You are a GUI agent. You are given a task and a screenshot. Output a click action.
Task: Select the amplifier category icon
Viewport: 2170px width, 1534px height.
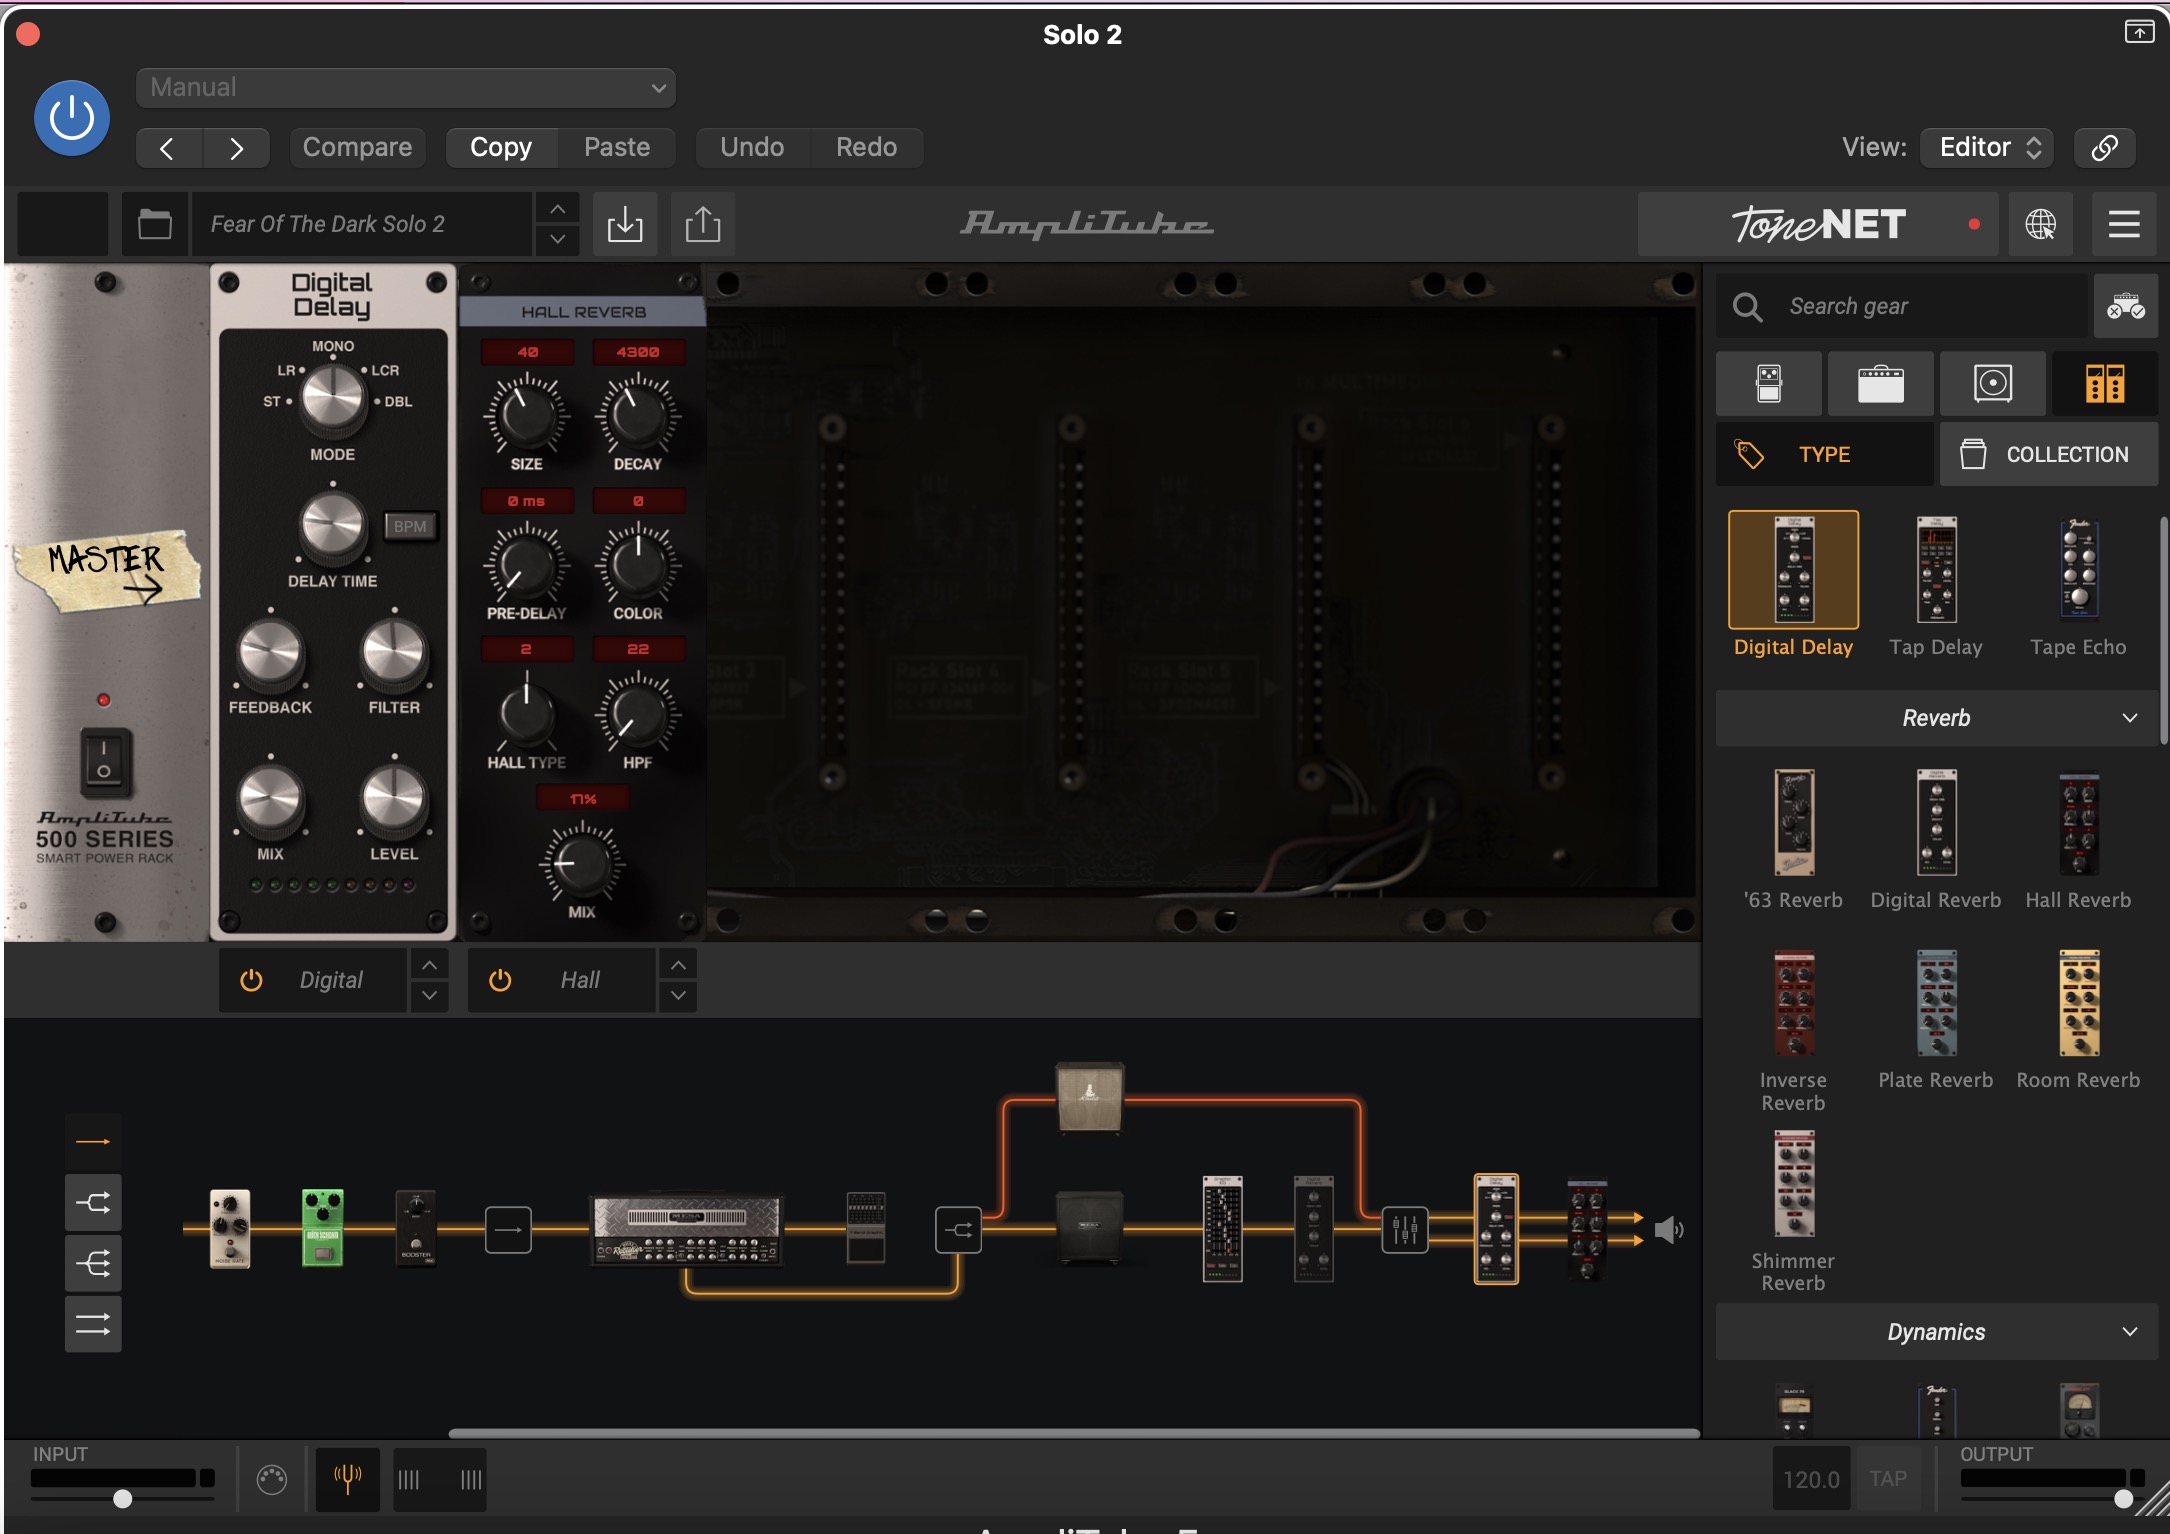(1881, 384)
